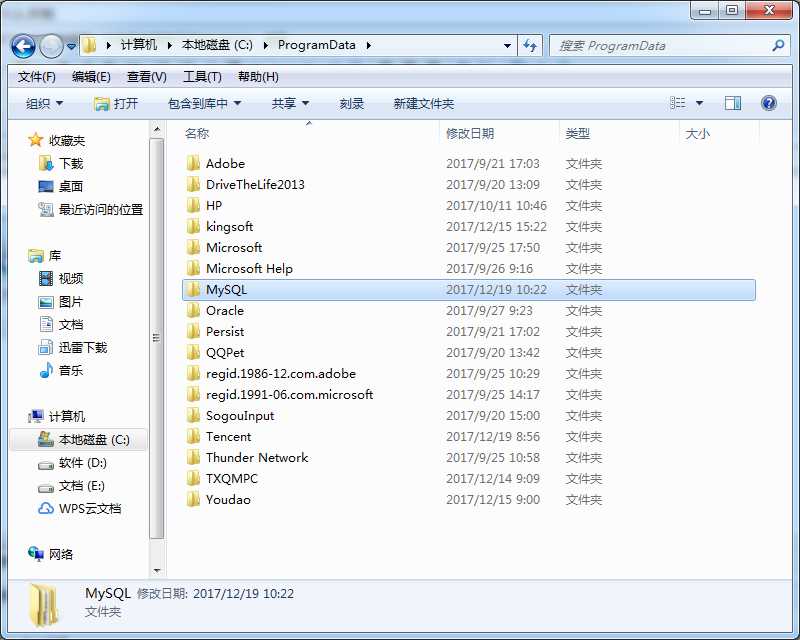Click the refresh button next to address bar
The image size is (800, 640).
point(530,46)
